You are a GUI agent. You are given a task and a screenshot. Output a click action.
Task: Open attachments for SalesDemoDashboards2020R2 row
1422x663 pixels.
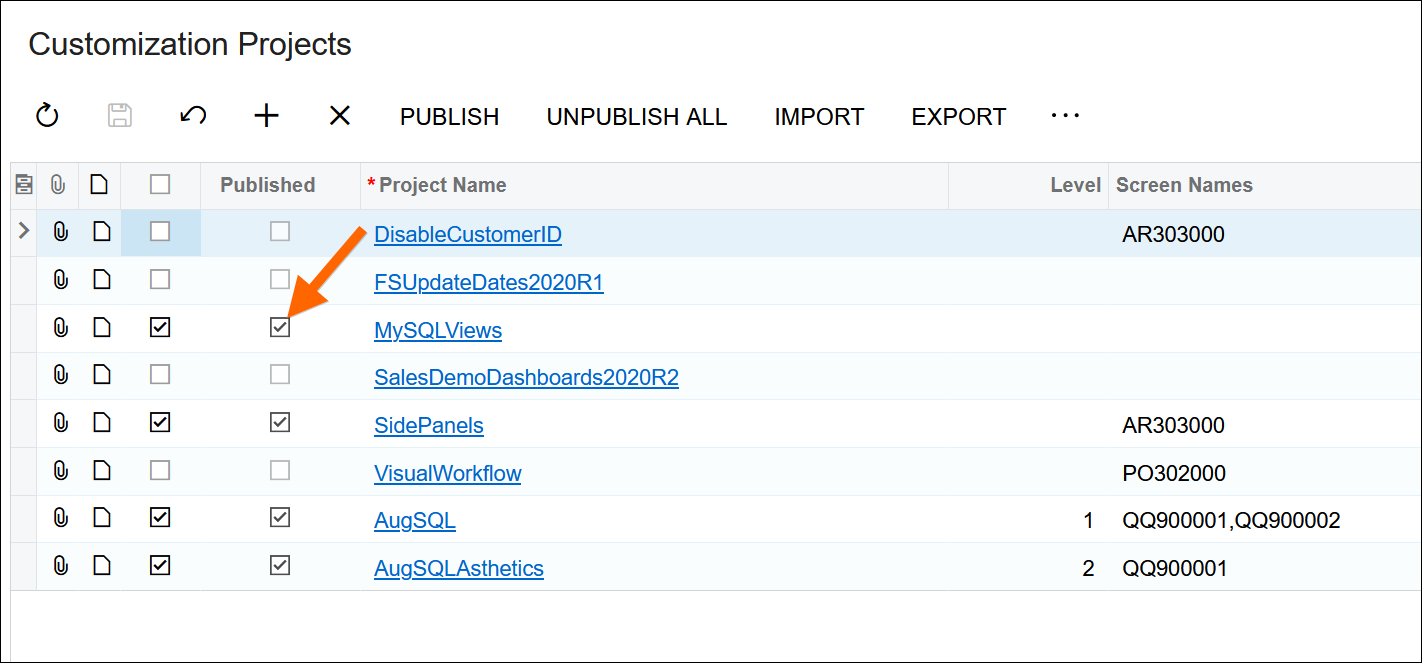pyautogui.click(x=60, y=375)
